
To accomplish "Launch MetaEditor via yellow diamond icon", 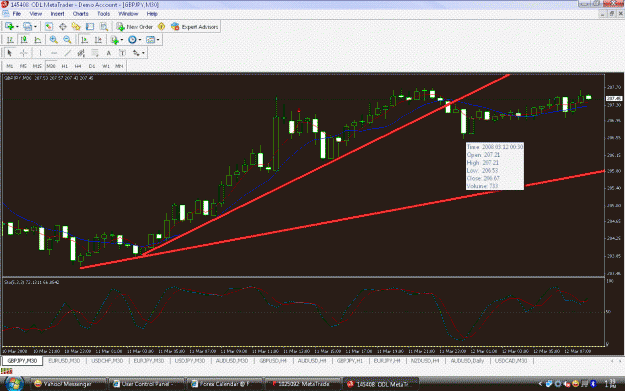I will point(161,27).
